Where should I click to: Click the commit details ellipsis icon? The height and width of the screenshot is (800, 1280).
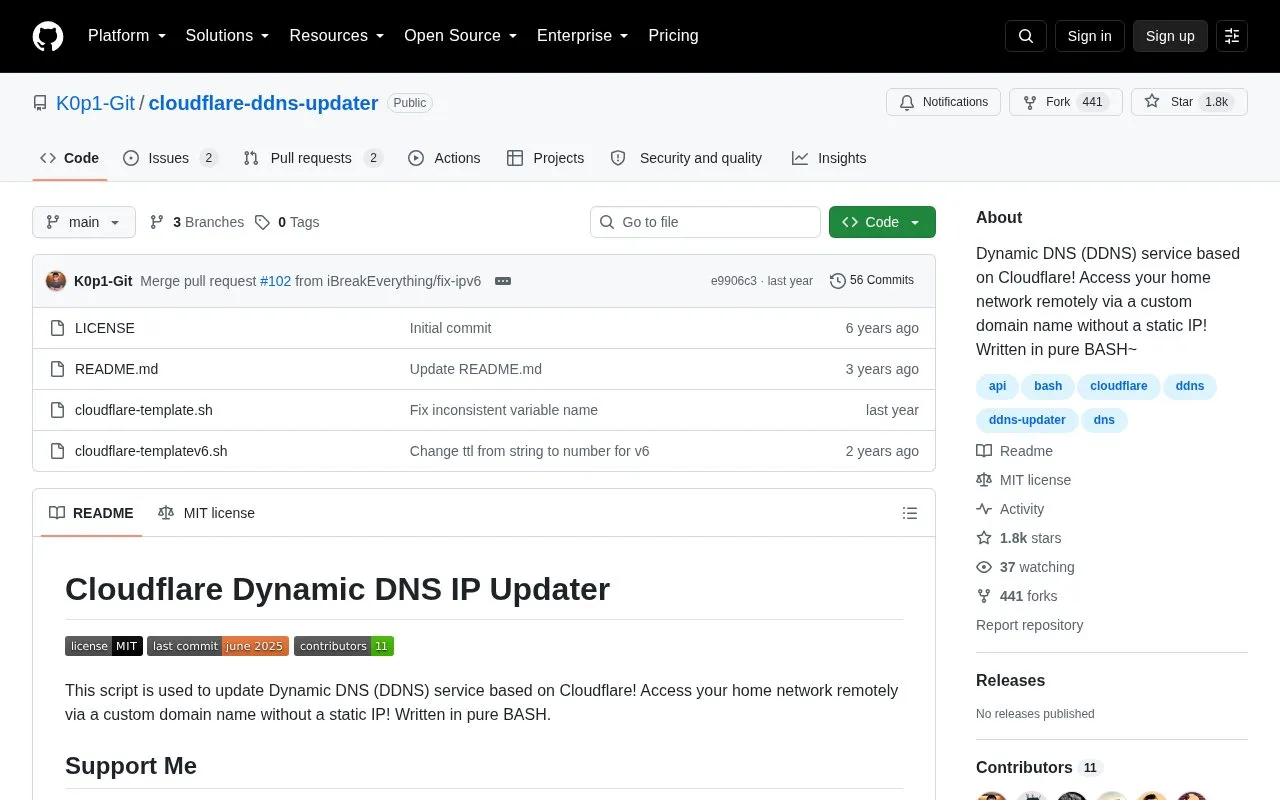[x=503, y=281]
